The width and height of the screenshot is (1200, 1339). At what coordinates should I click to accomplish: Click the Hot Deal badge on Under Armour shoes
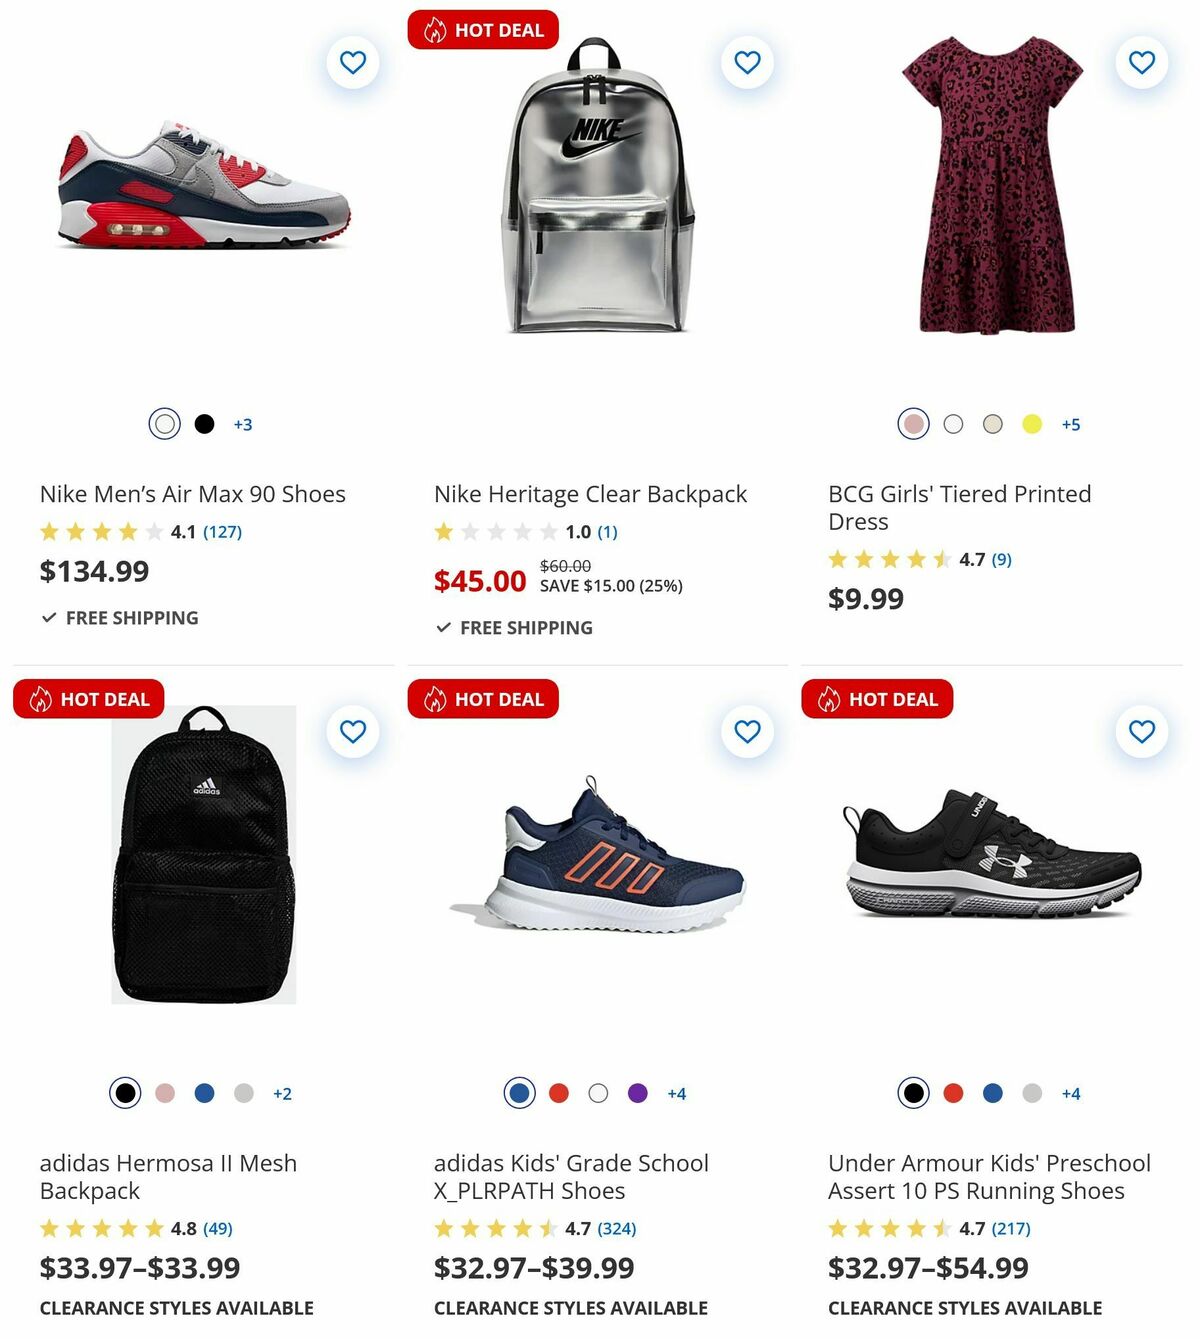click(877, 699)
